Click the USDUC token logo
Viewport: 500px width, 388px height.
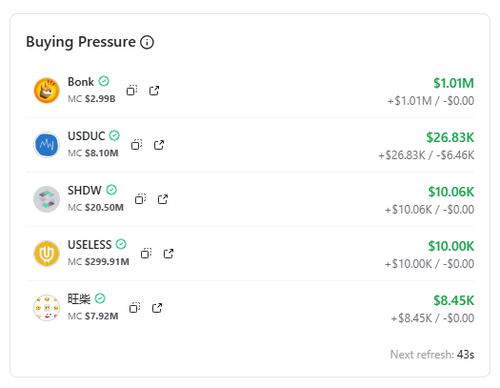[x=47, y=145]
